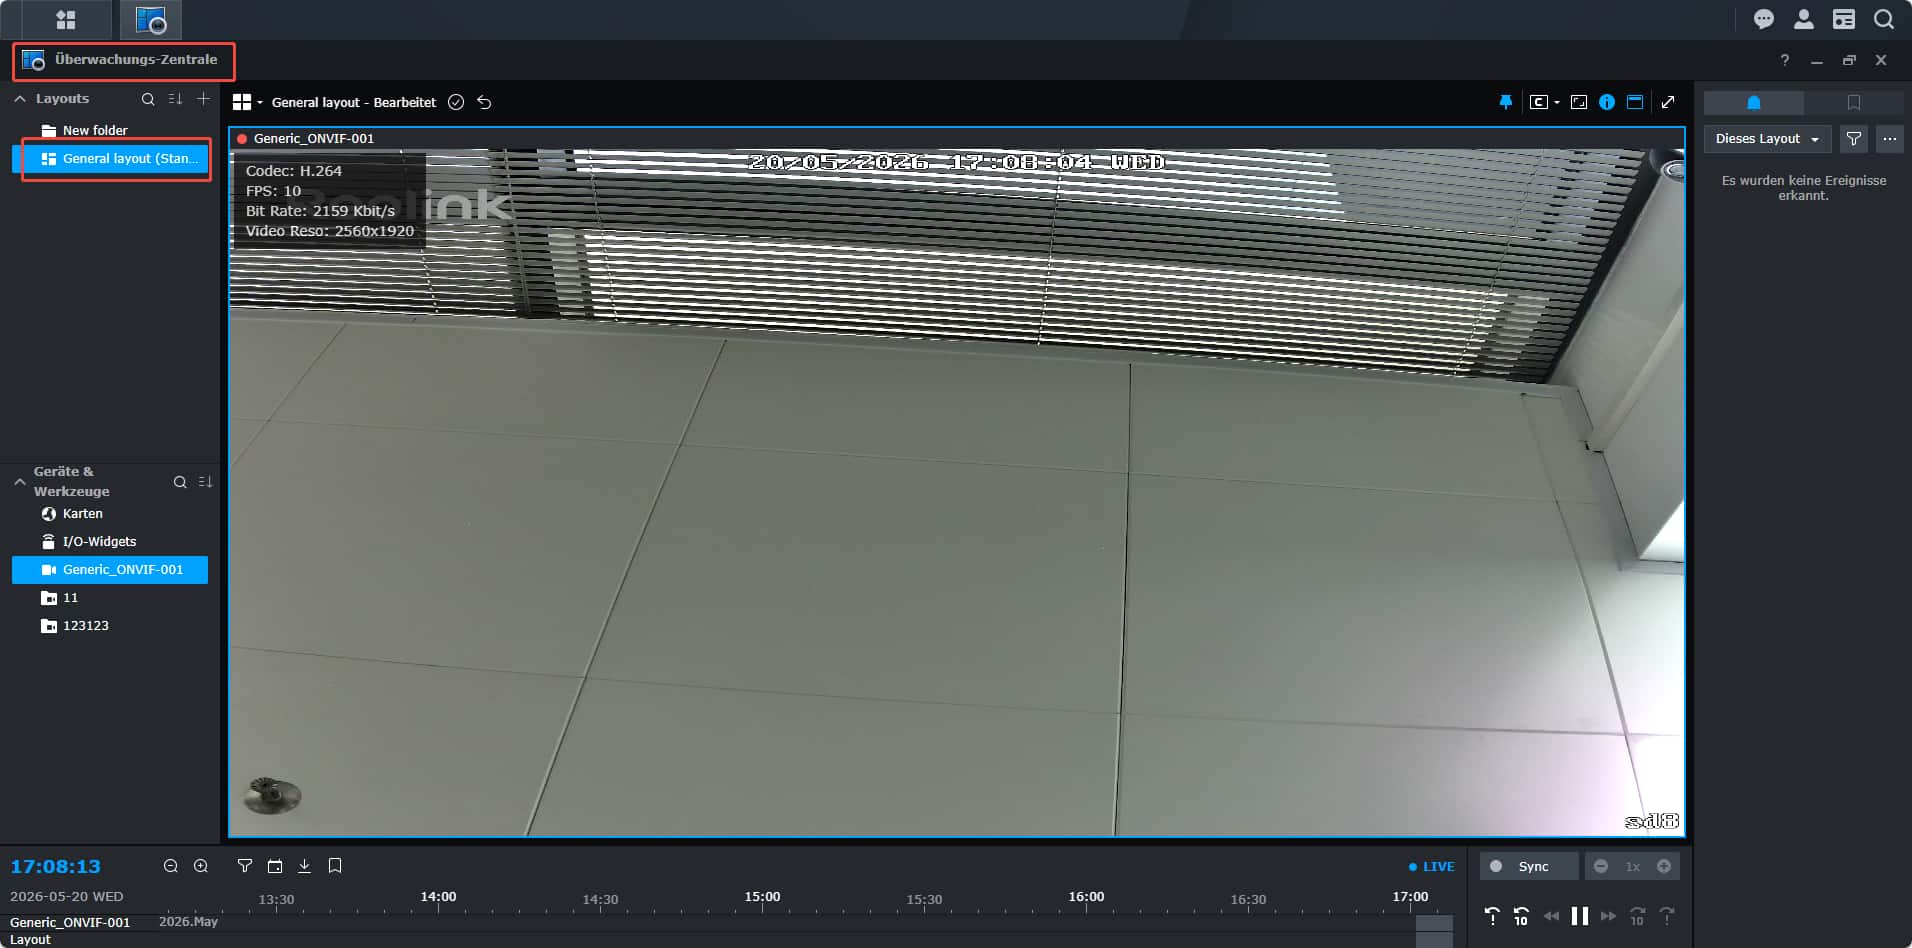Screen dimensions: 1912x948
Task: Open the timeline filter funnel
Action: pyautogui.click(x=245, y=866)
